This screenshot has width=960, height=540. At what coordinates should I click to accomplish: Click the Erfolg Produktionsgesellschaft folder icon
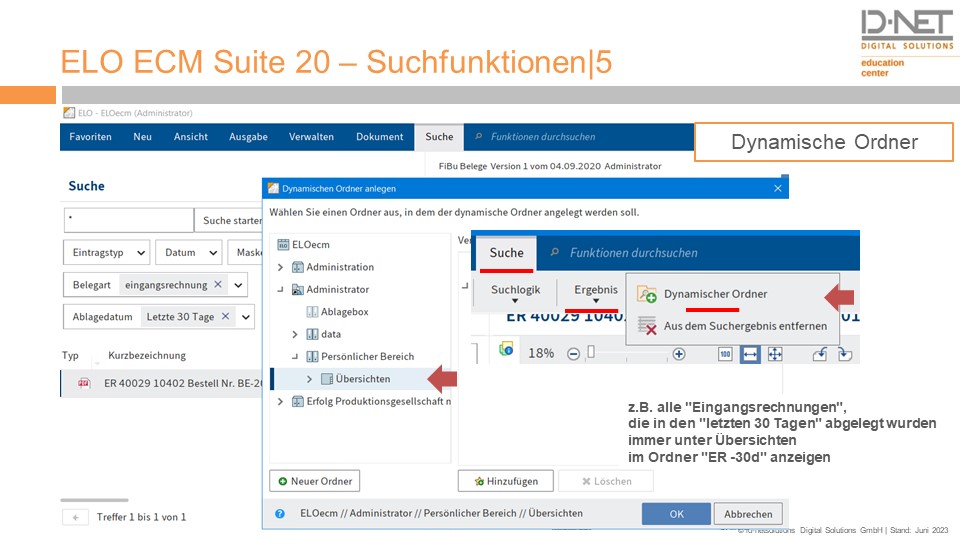pyautogui.click(x=298, y=401)
